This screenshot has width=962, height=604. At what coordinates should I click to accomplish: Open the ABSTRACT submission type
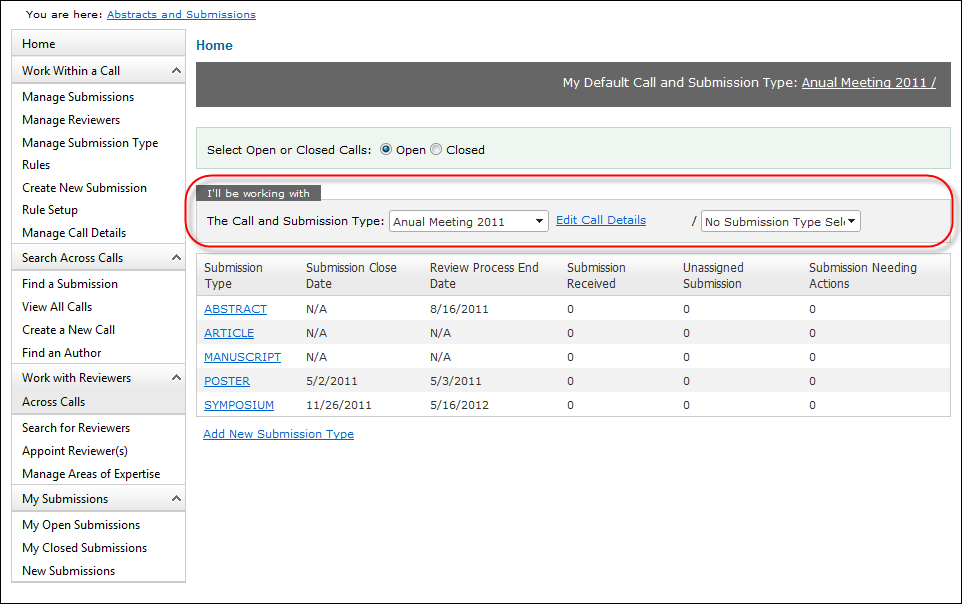tap(235, 309)
